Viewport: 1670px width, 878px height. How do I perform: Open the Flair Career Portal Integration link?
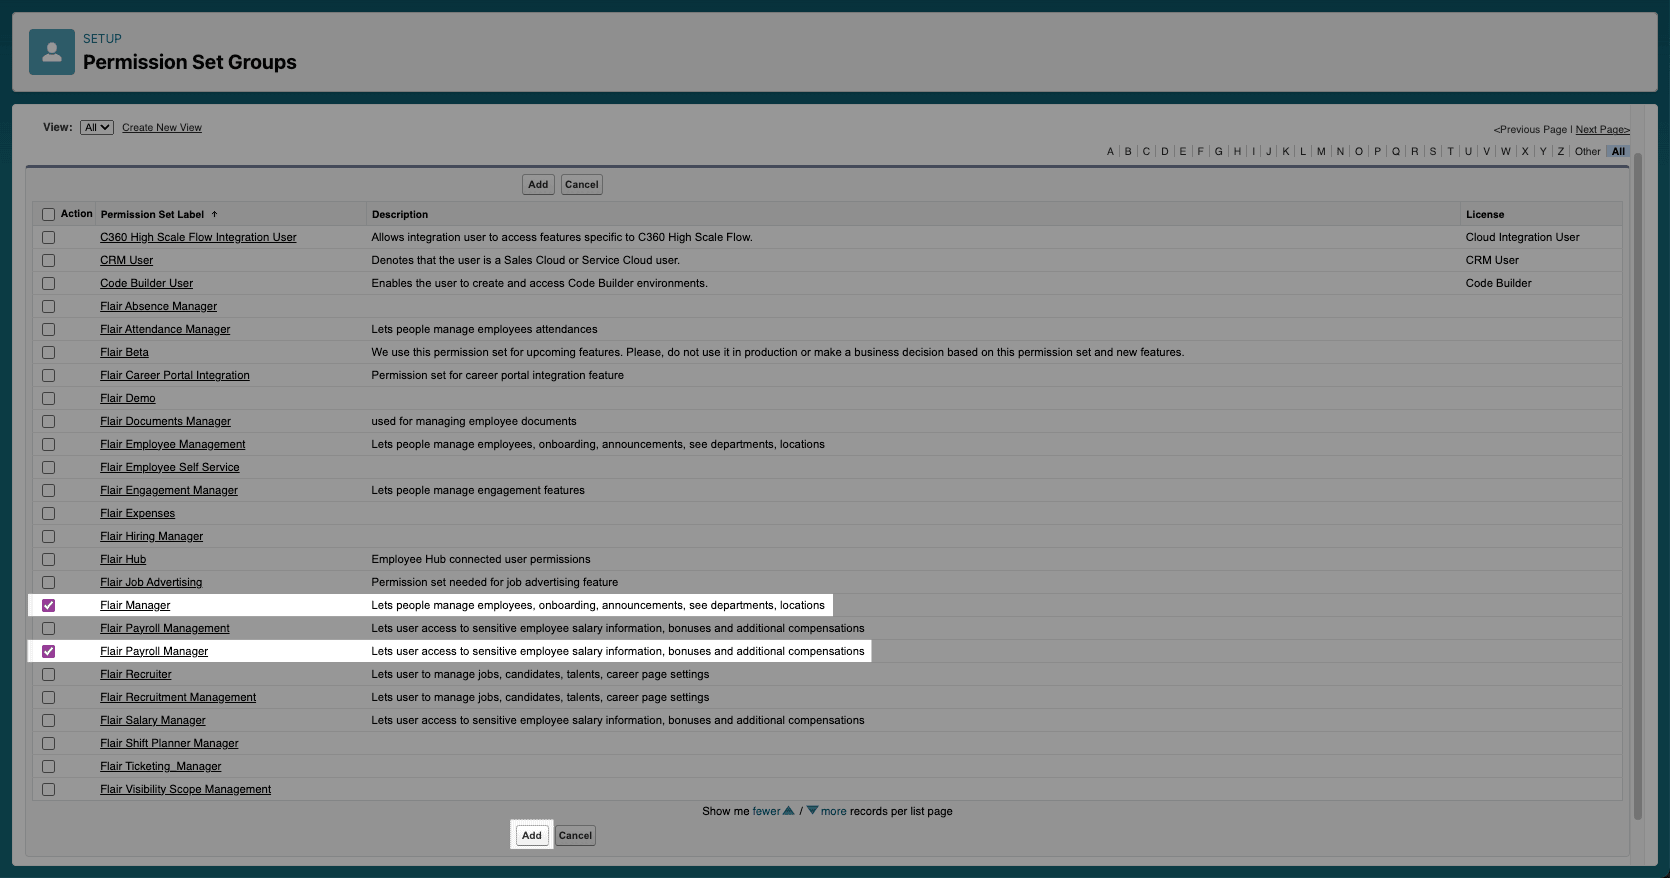pos(175,375)
